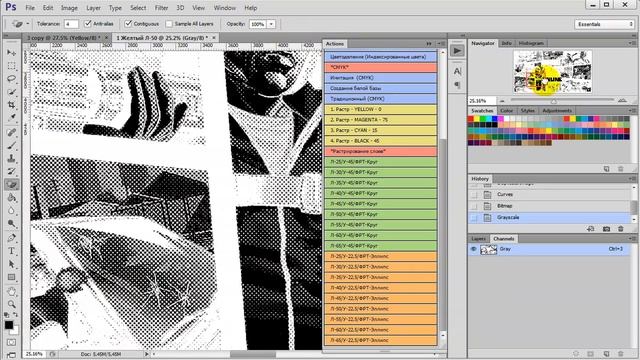Select the Move tool
The width and height of the screenshot is (640, 360).
click(11, 53)
